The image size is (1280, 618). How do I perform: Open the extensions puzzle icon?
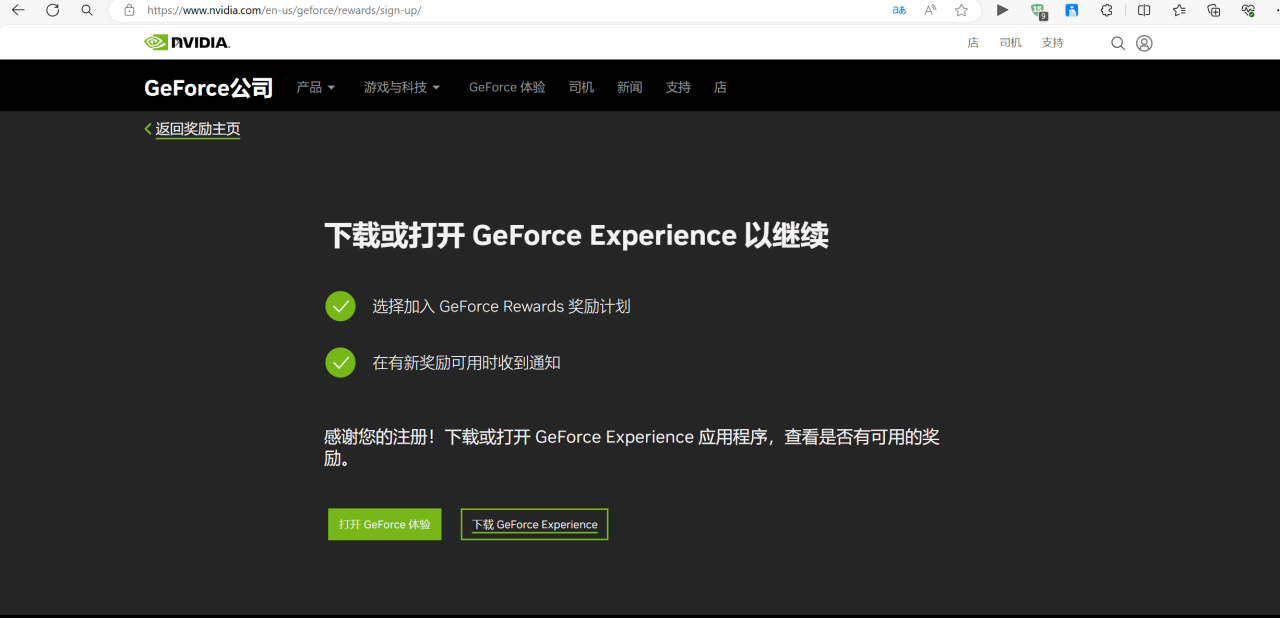point(1106,10)
